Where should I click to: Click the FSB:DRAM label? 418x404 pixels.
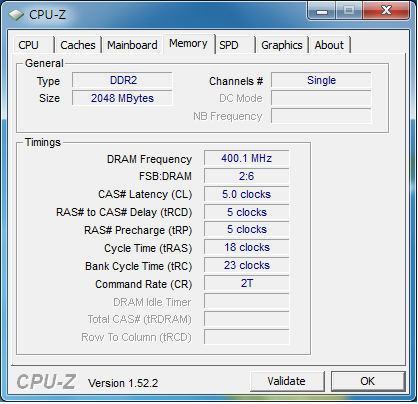point(165,176)
